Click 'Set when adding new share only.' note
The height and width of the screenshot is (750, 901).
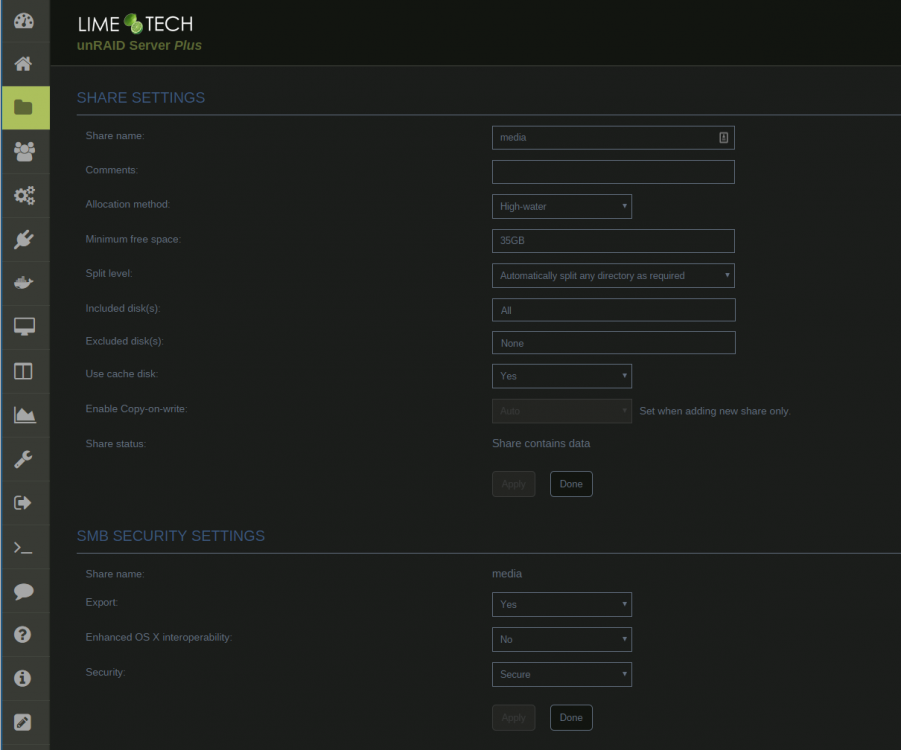(715, 411)
